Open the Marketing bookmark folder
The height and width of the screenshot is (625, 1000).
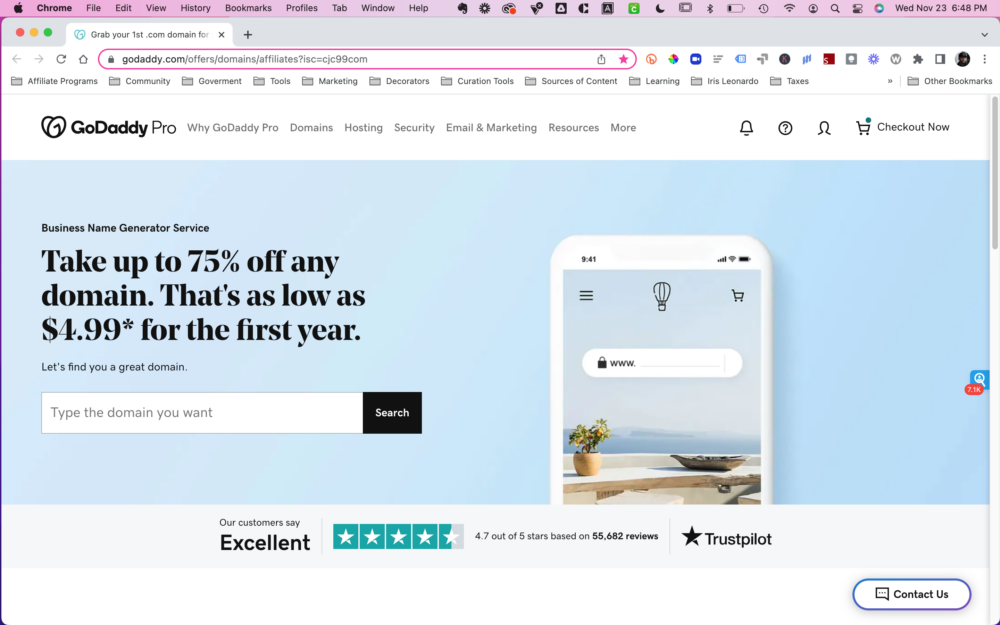[x=330, y=81]
